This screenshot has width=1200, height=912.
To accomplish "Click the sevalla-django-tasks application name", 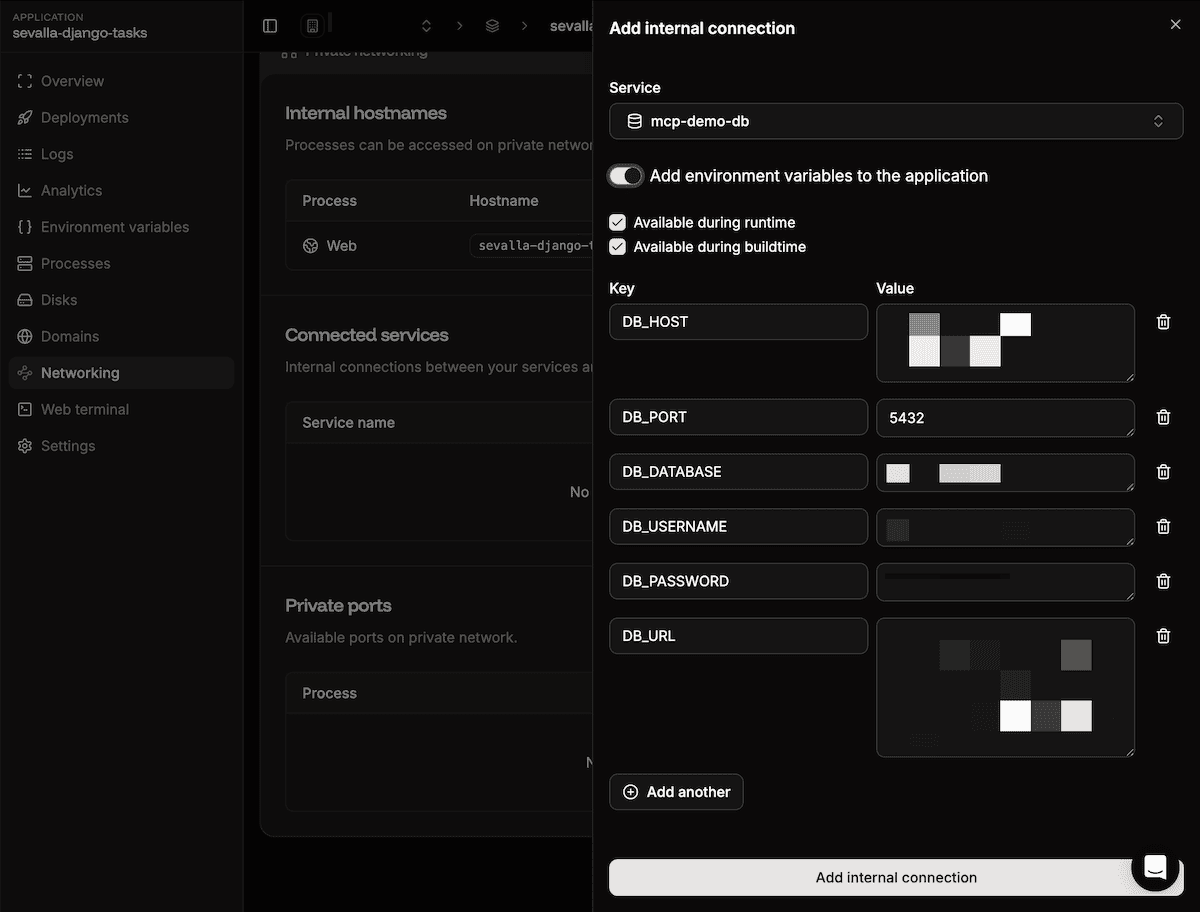I will pyautogui.click(x=79, y=33).
